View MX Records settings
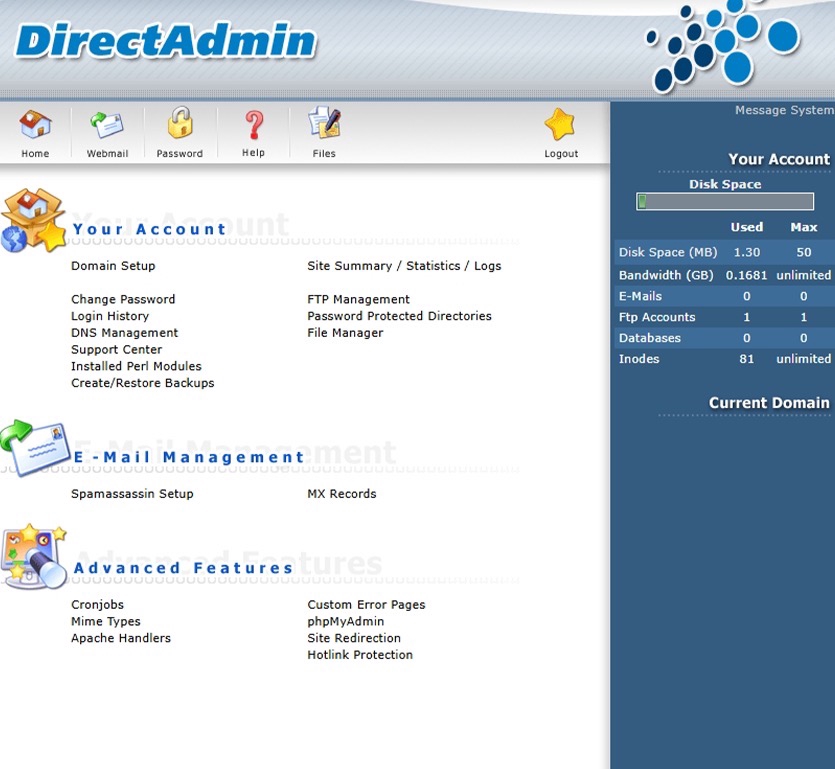Viewport: 835px width, 769px height. (342, 493)
